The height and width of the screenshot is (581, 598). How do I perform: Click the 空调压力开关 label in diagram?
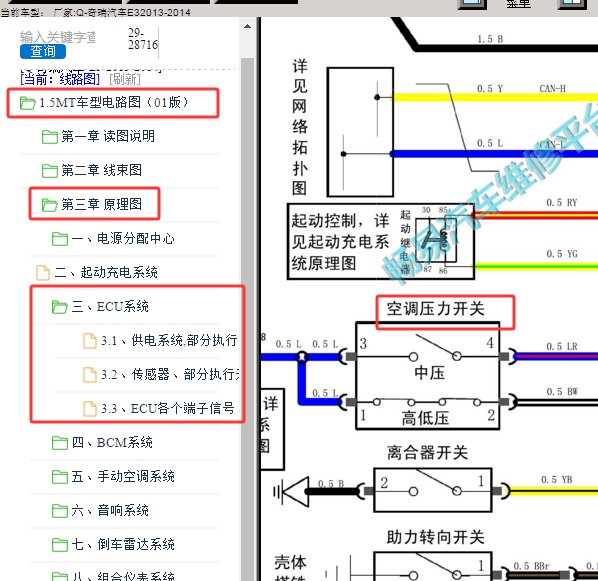coord(436,309)
